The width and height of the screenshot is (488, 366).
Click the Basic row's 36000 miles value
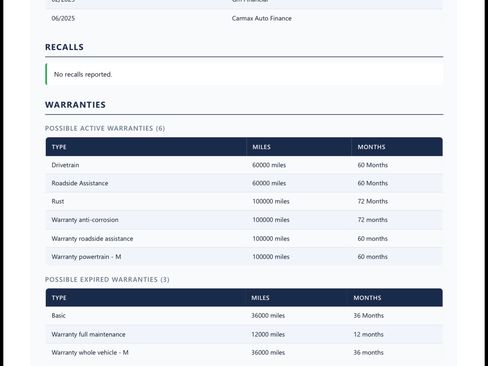coord(268,315)
